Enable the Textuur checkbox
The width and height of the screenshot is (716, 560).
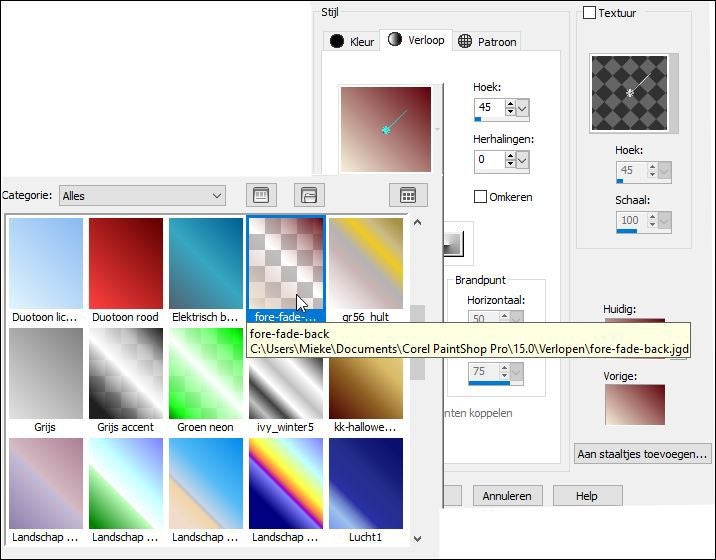pos(589,13)
